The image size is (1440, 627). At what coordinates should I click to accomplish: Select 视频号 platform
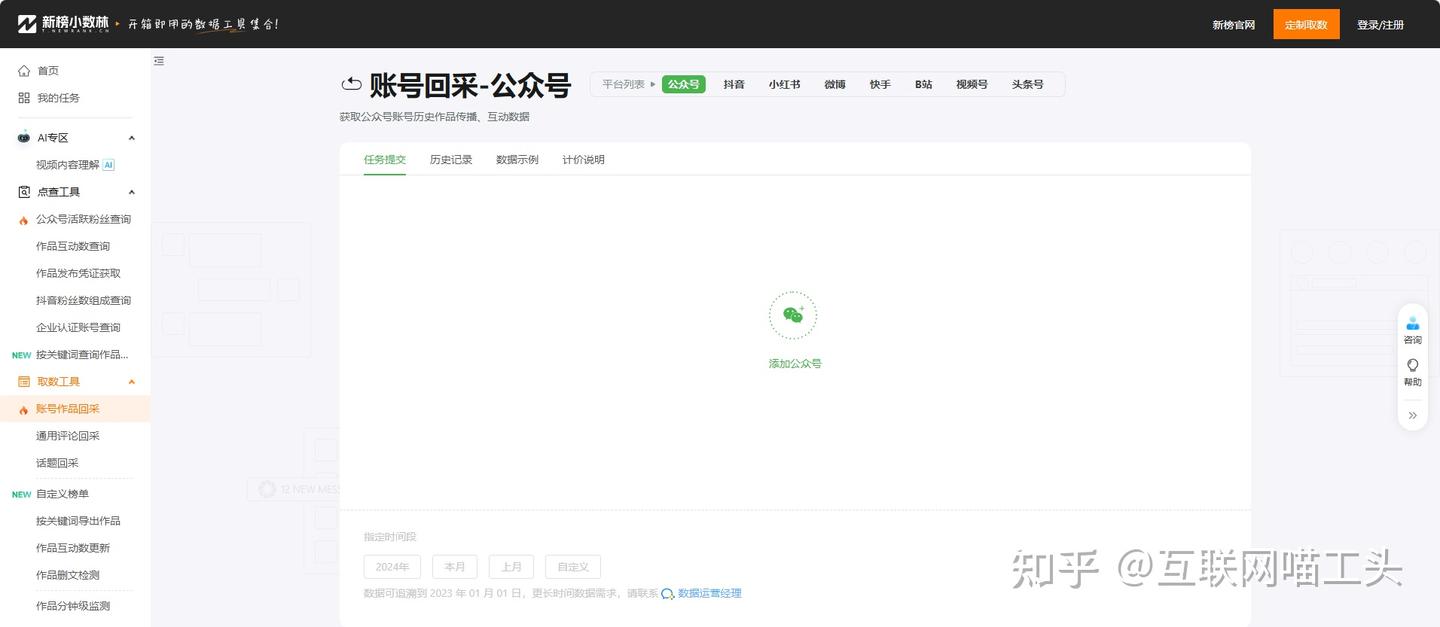(971, 85)
